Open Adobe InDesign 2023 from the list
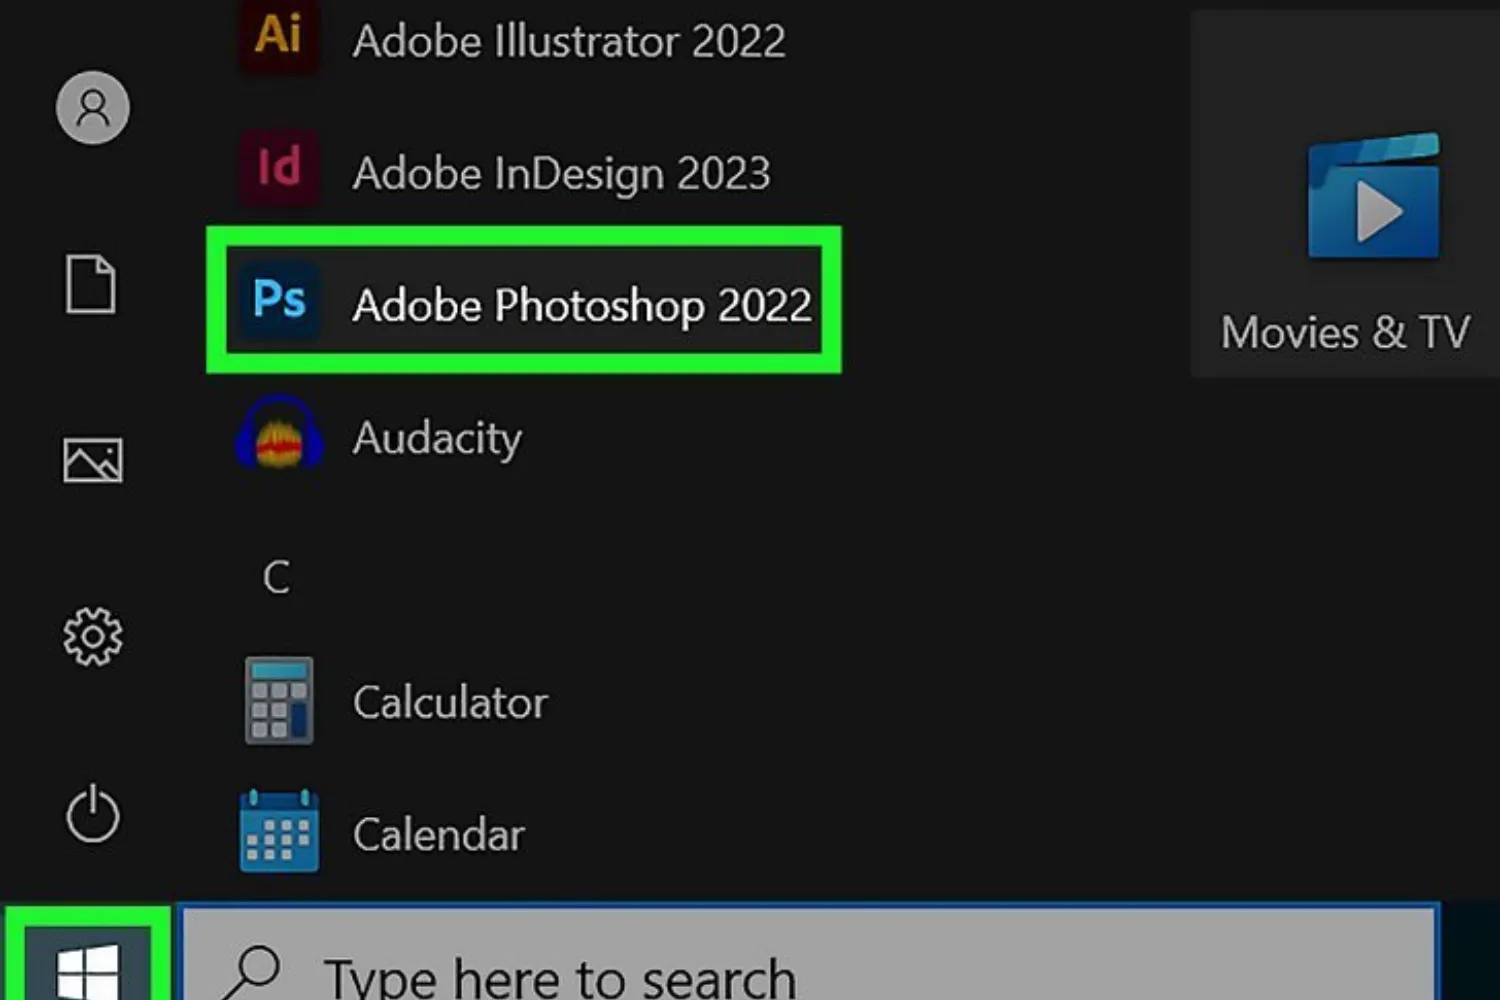The height and width of the screenshot is (1000, 1500). [277, 170]
